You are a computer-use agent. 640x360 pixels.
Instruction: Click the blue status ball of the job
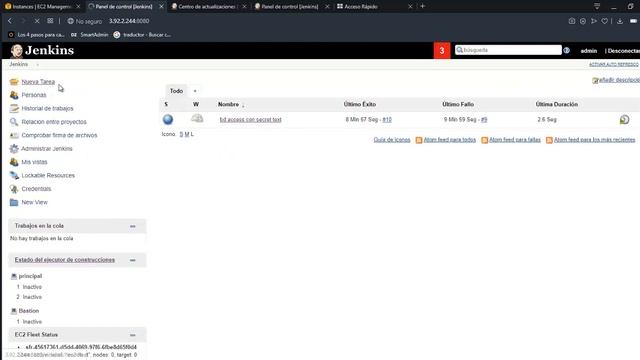click(x=168, y=119)
